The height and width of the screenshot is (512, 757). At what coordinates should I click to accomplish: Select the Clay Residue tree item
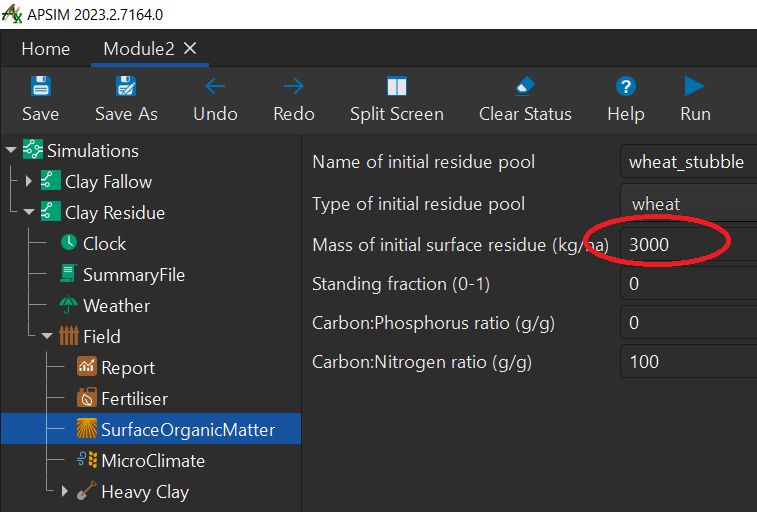click(115, 212)
